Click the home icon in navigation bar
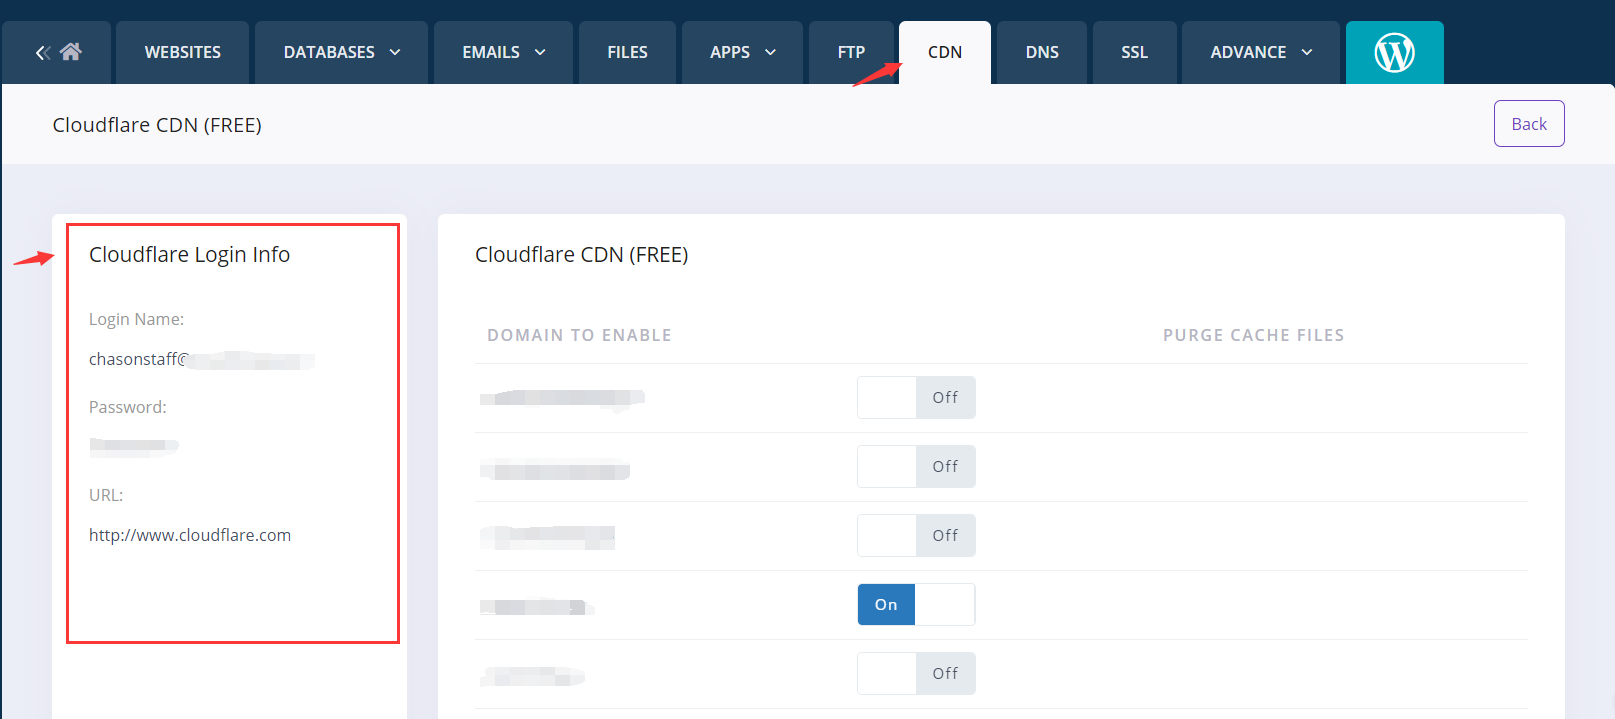The image size is (1615, 719). pos(71,52)
